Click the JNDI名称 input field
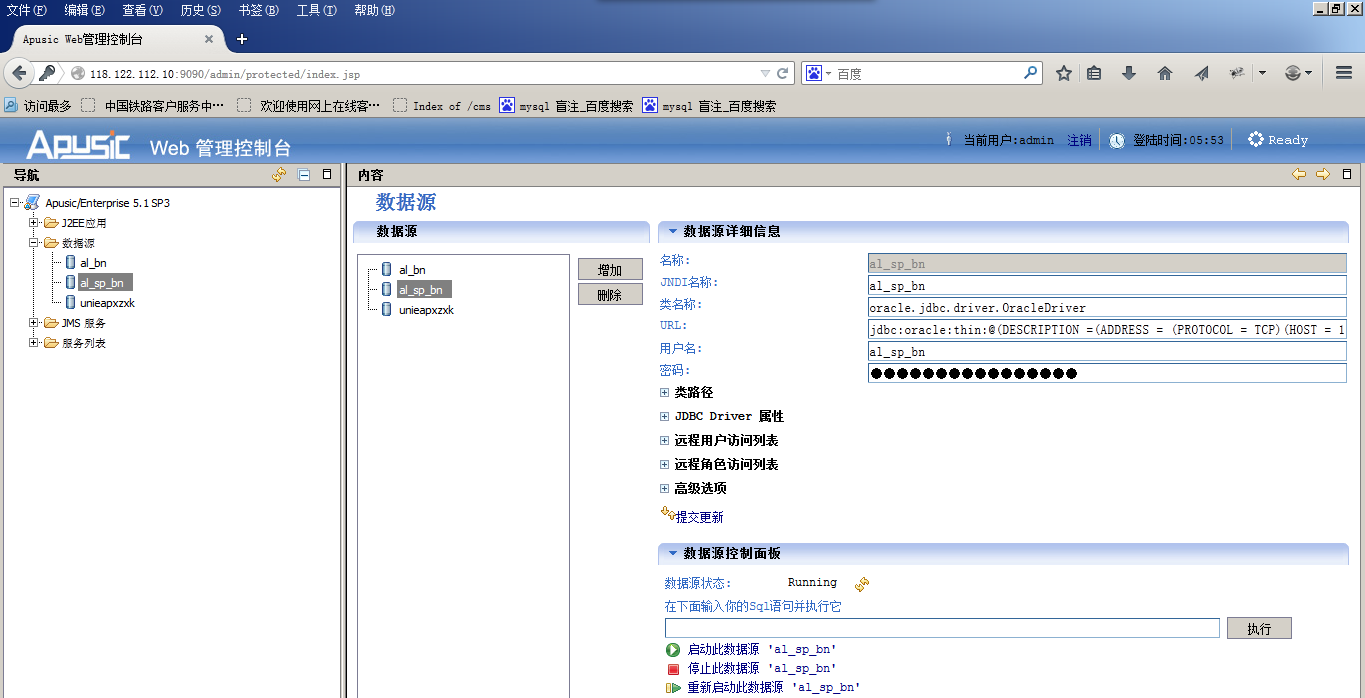 tap(1107, 286)
